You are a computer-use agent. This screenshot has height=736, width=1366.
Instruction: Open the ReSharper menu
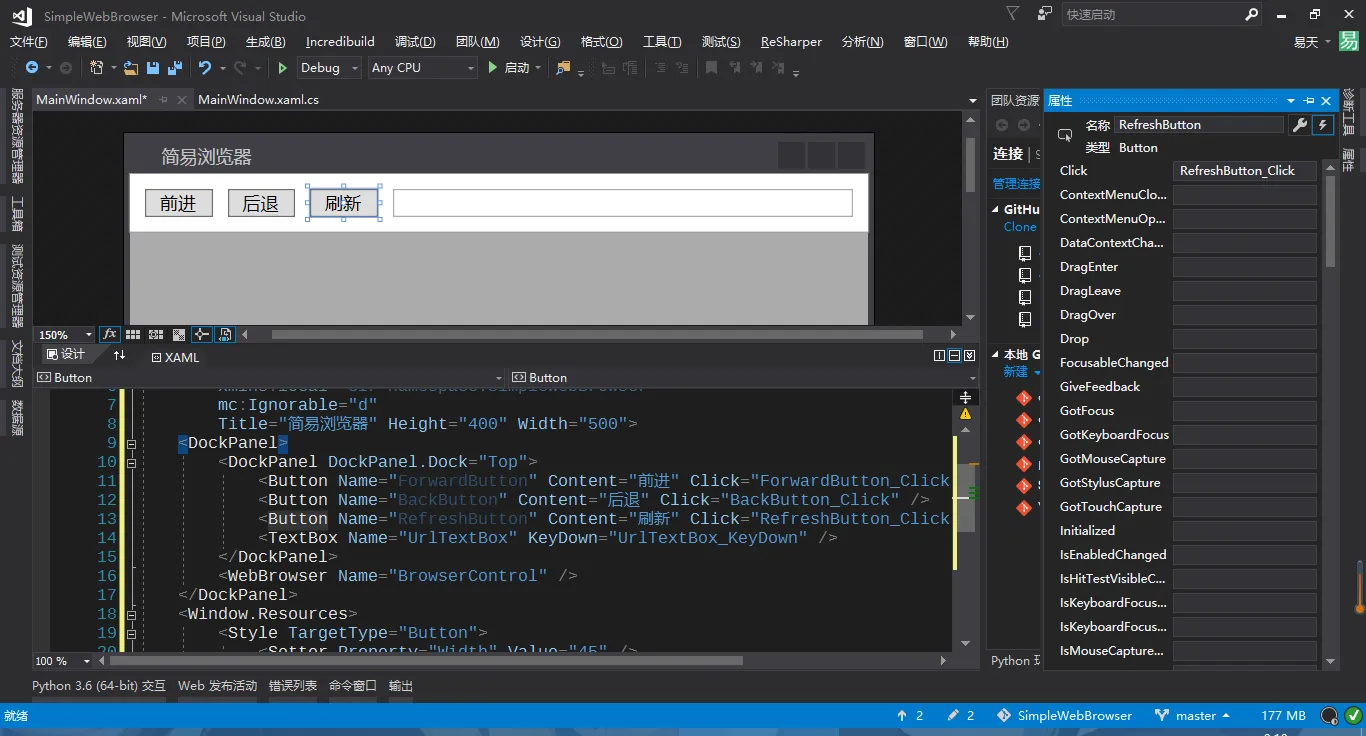(x=791, y=42)
